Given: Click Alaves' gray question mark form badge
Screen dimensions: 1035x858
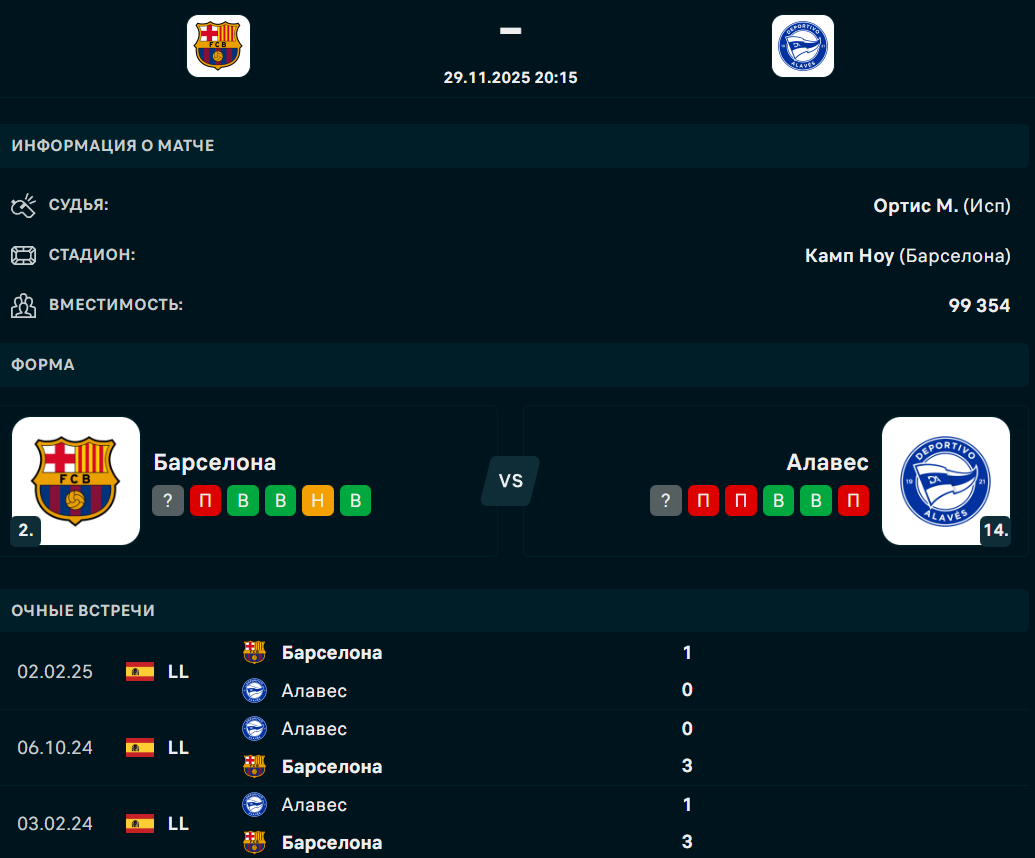Looking at the screenshot, I should [x=665, y=500].
